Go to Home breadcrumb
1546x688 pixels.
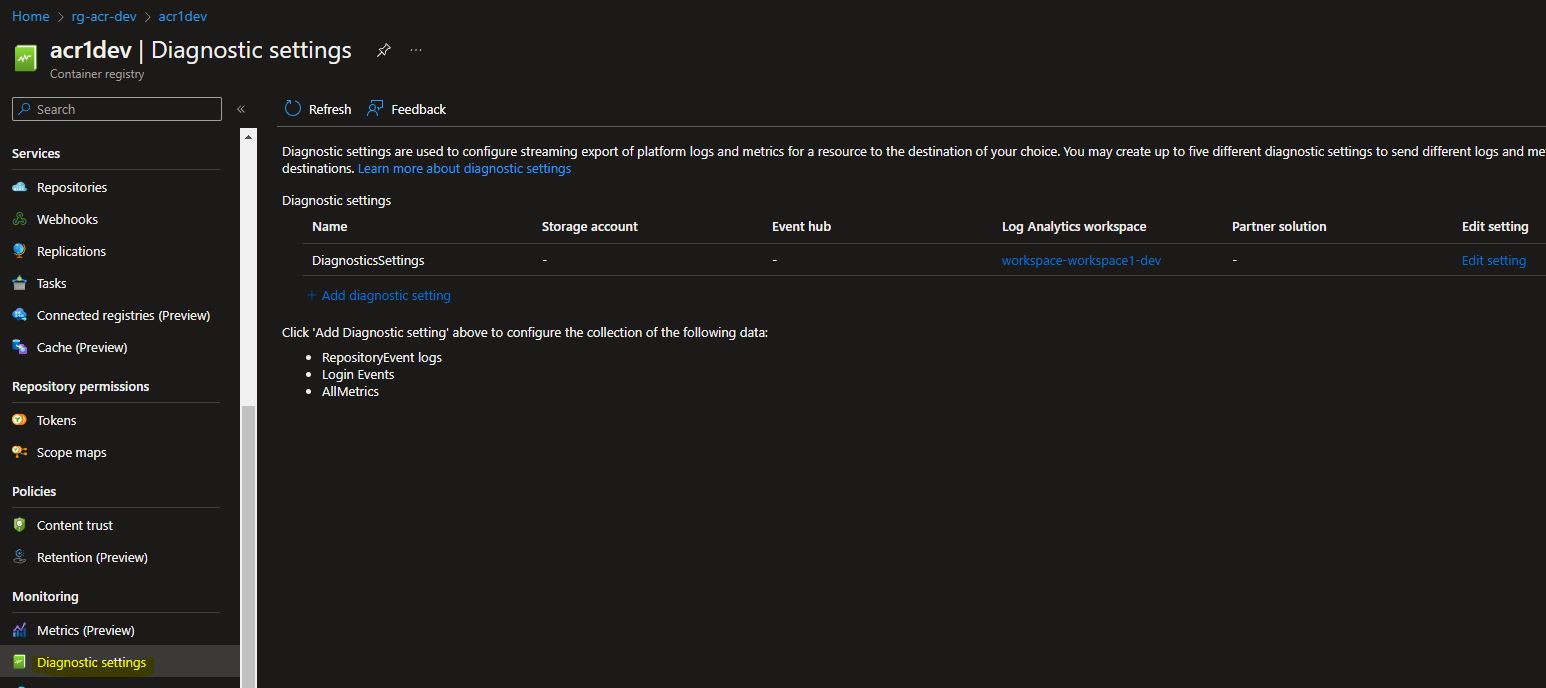tap(30, 16)
